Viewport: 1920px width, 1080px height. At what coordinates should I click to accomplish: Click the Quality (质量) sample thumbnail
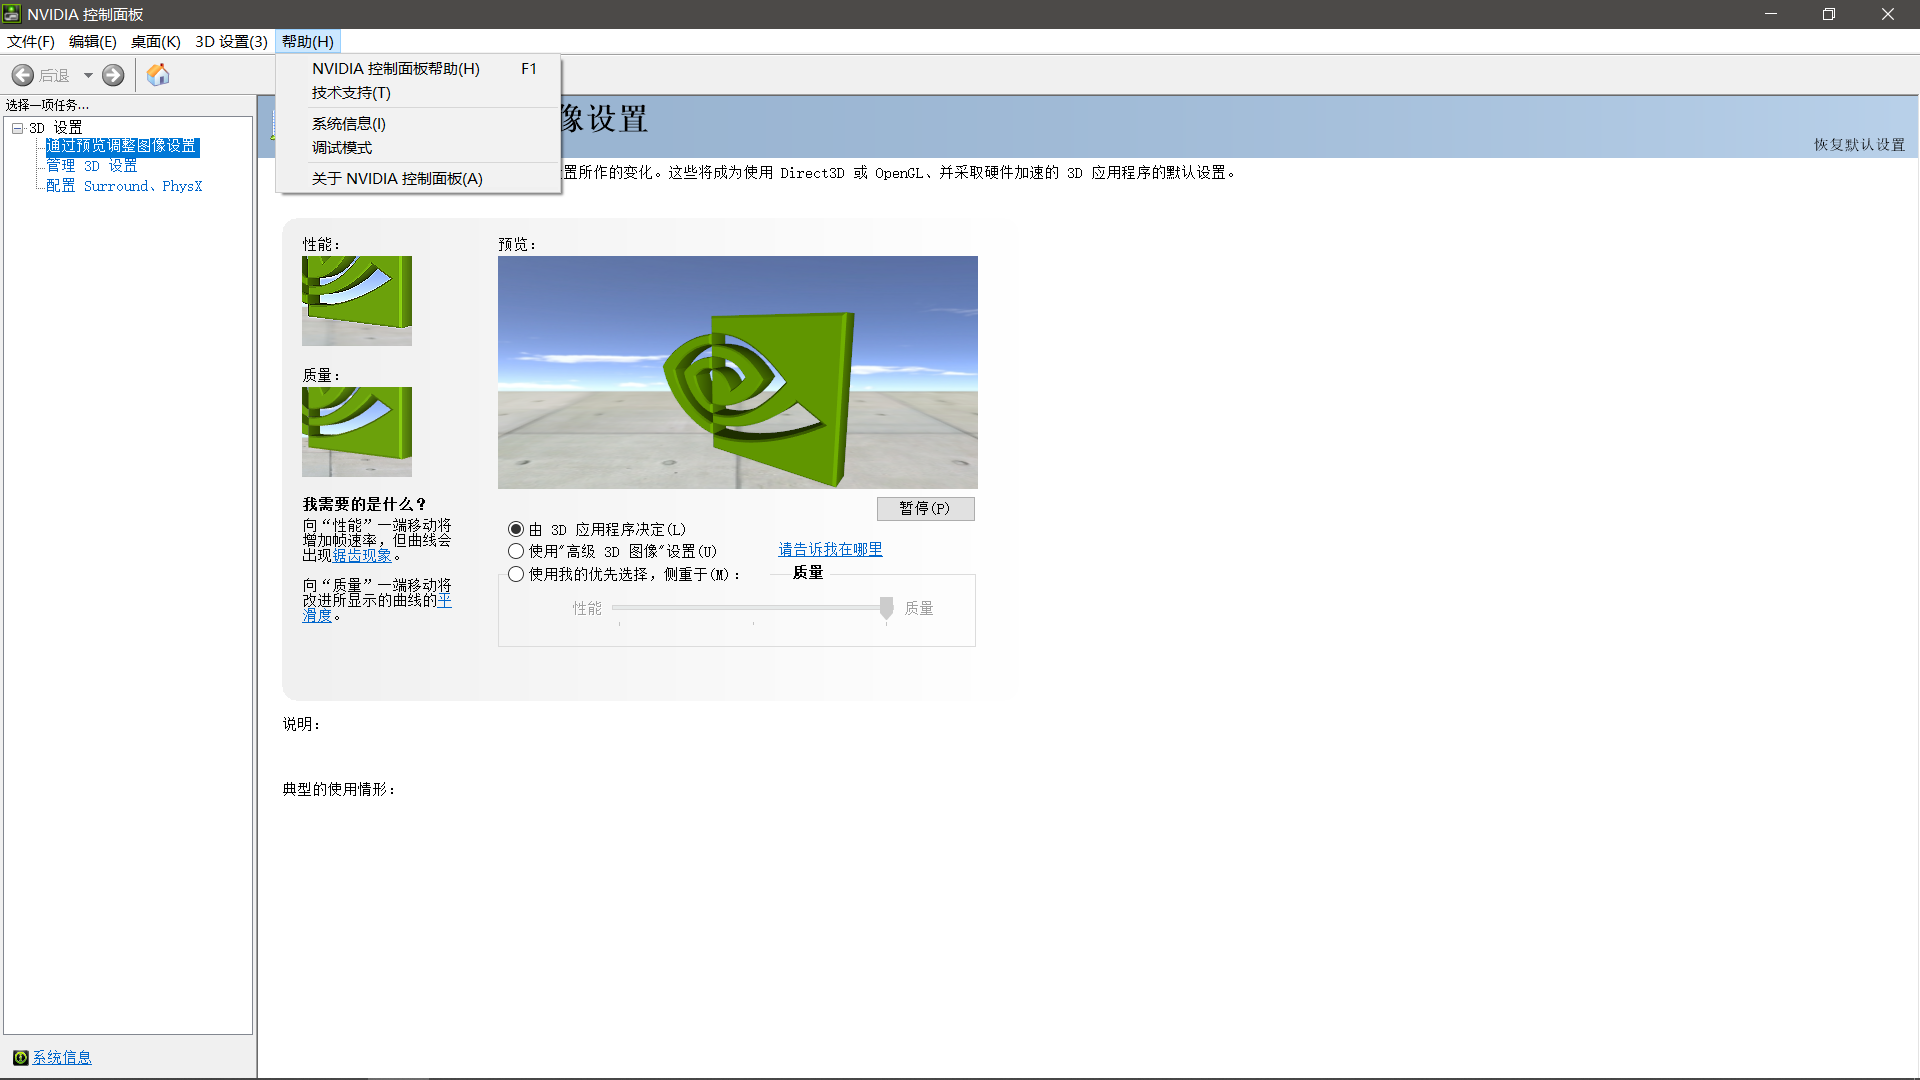click(357, 432)
